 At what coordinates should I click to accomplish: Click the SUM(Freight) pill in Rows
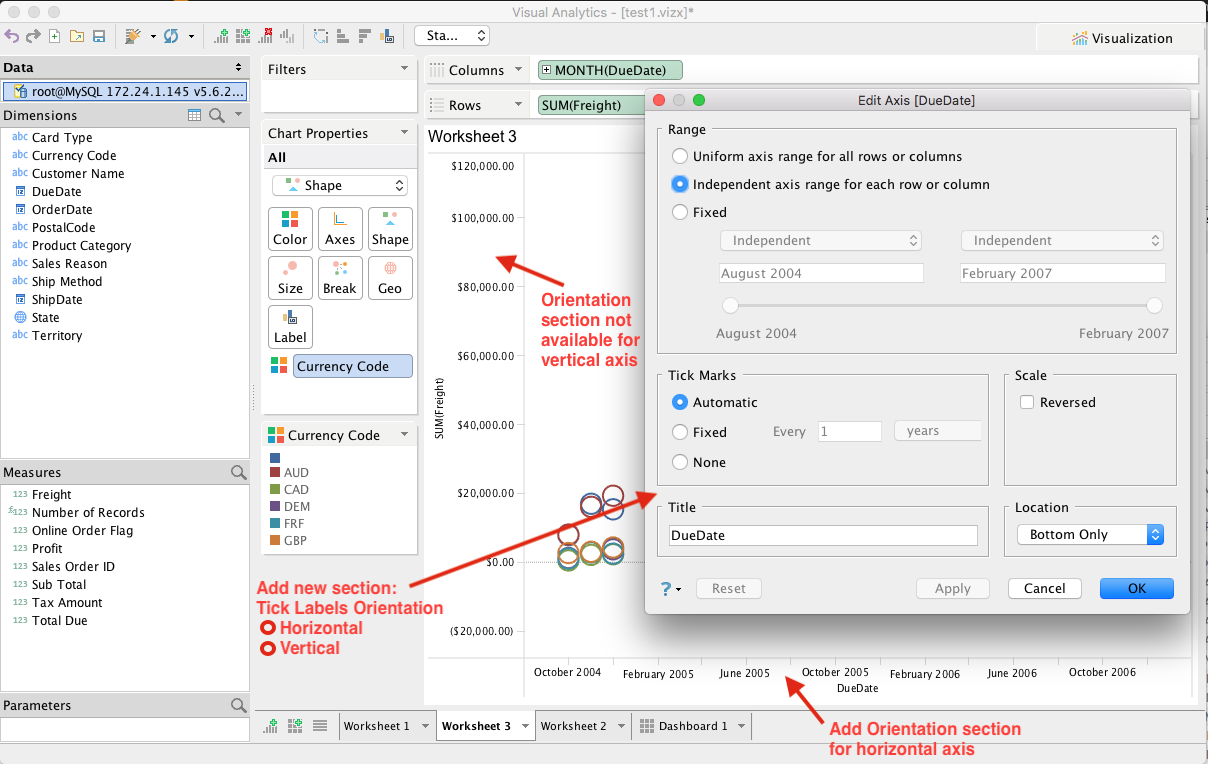591,105
